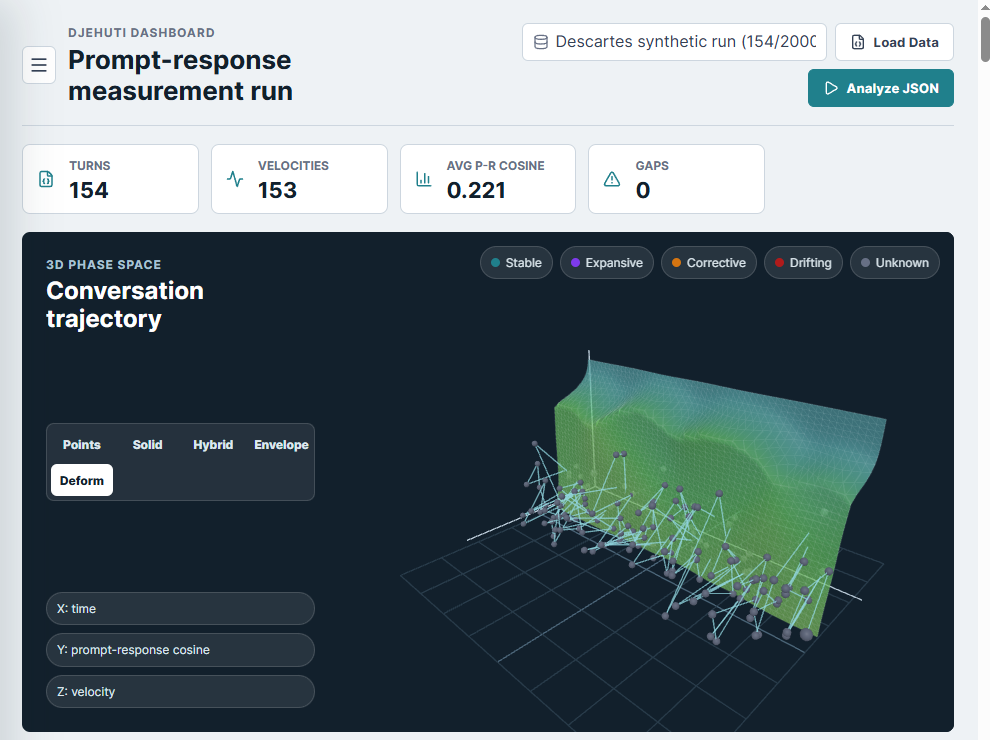Click the Velocities 153 value
The width and height of the screenshot is (990, 740).
[x=277, y=190]
